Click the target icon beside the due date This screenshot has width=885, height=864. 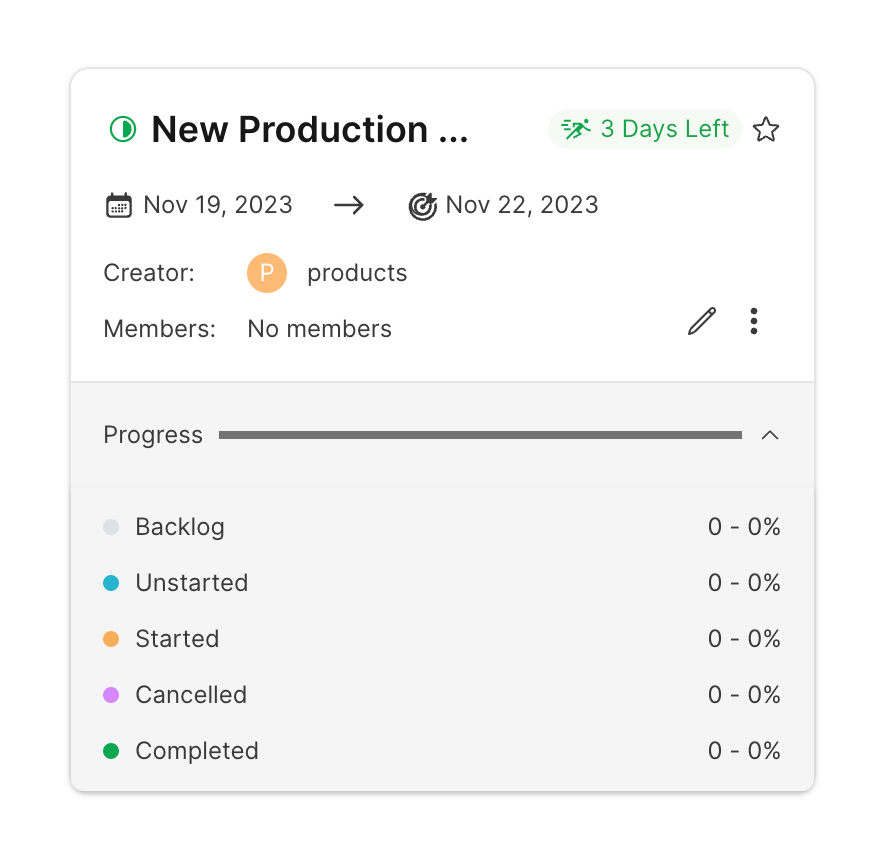(x=423, y=205)
